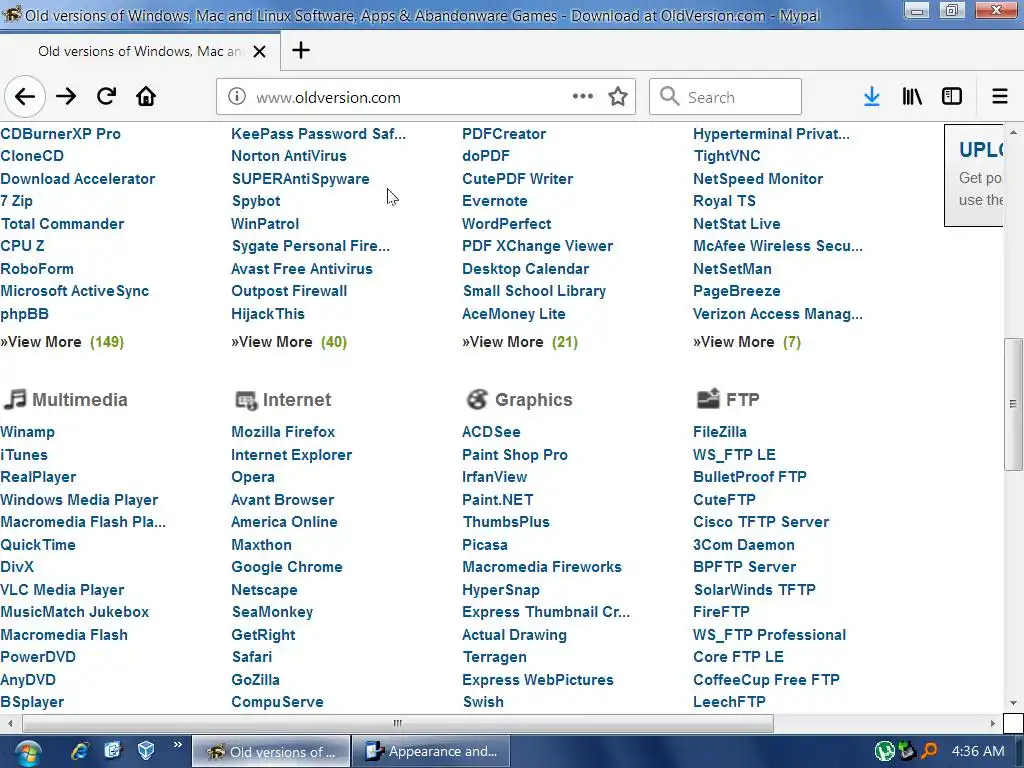
Task: Go back to the previous page
Action: point(25,97)
